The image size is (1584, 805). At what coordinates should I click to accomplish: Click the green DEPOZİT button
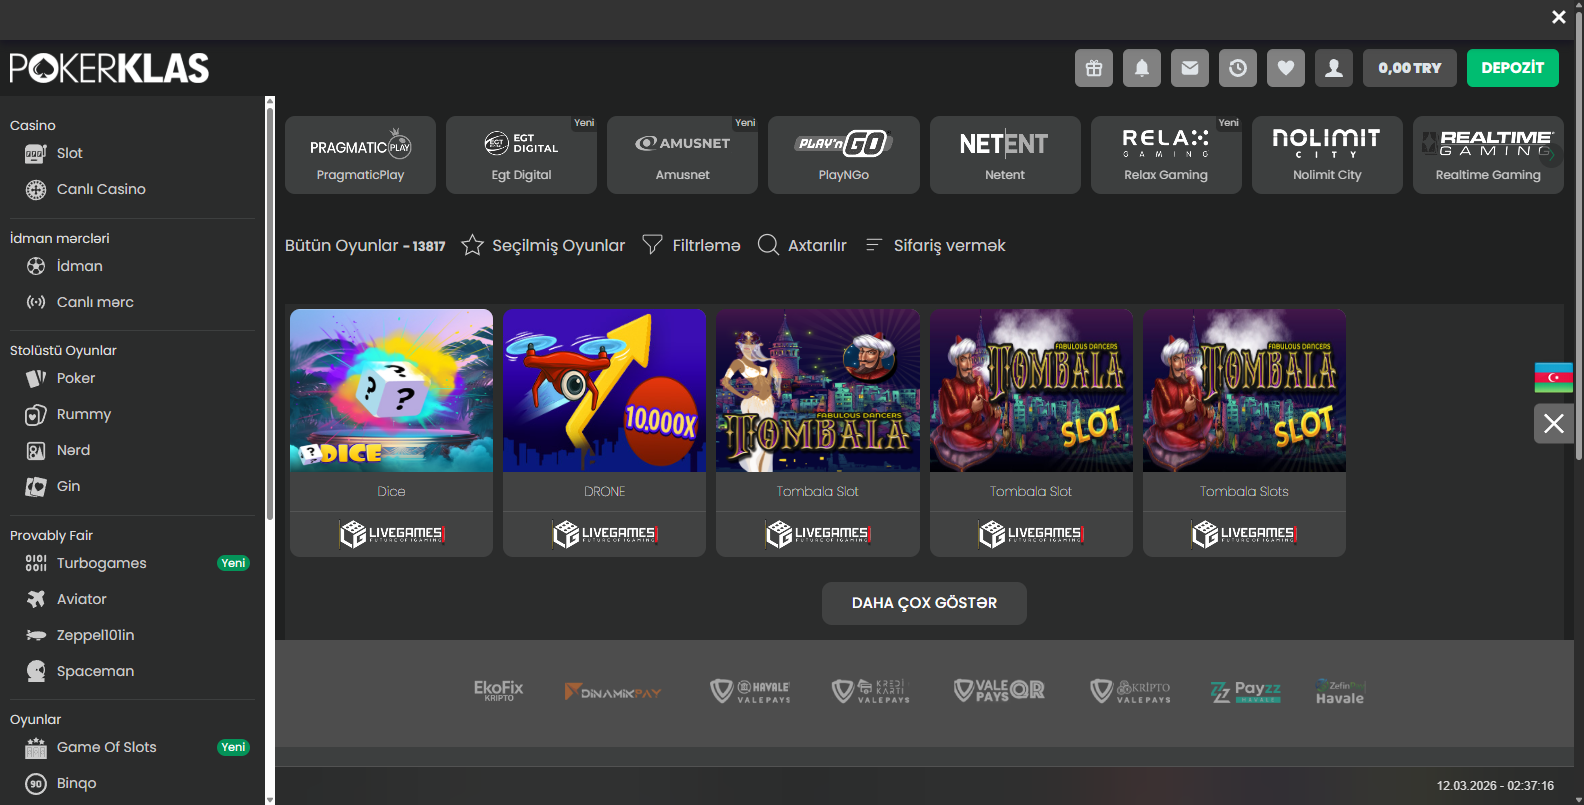[x=1513, y=68]
